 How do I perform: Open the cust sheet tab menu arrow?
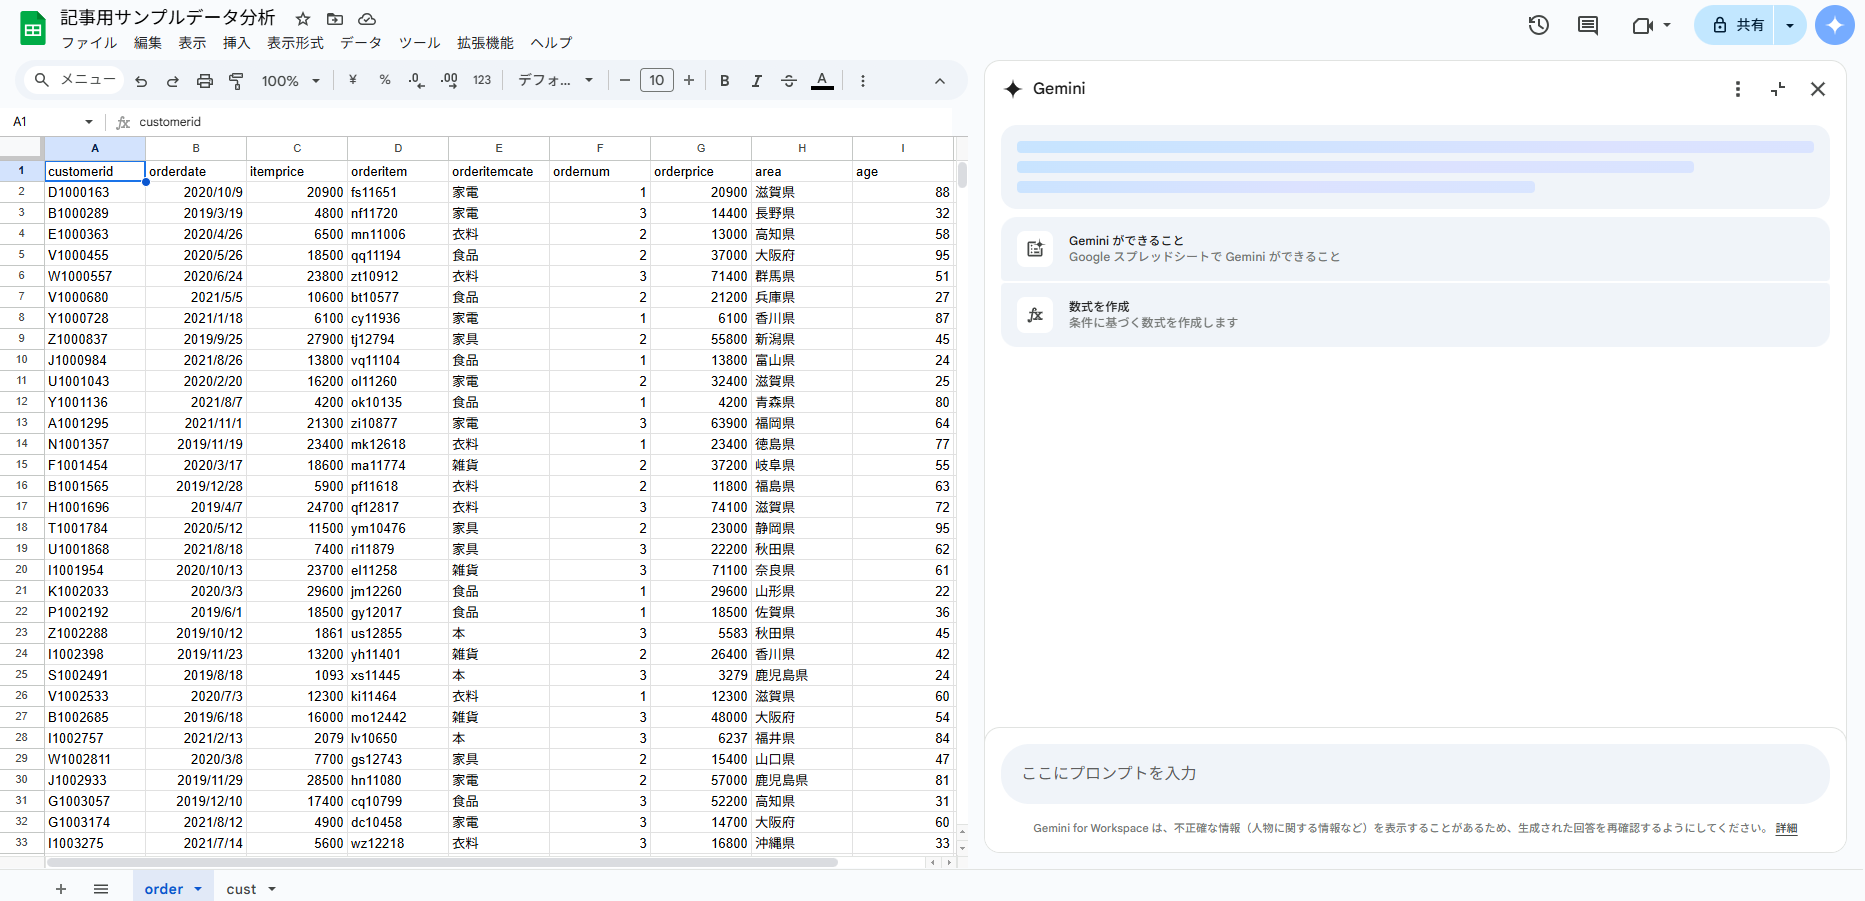(x=272, y=889)
